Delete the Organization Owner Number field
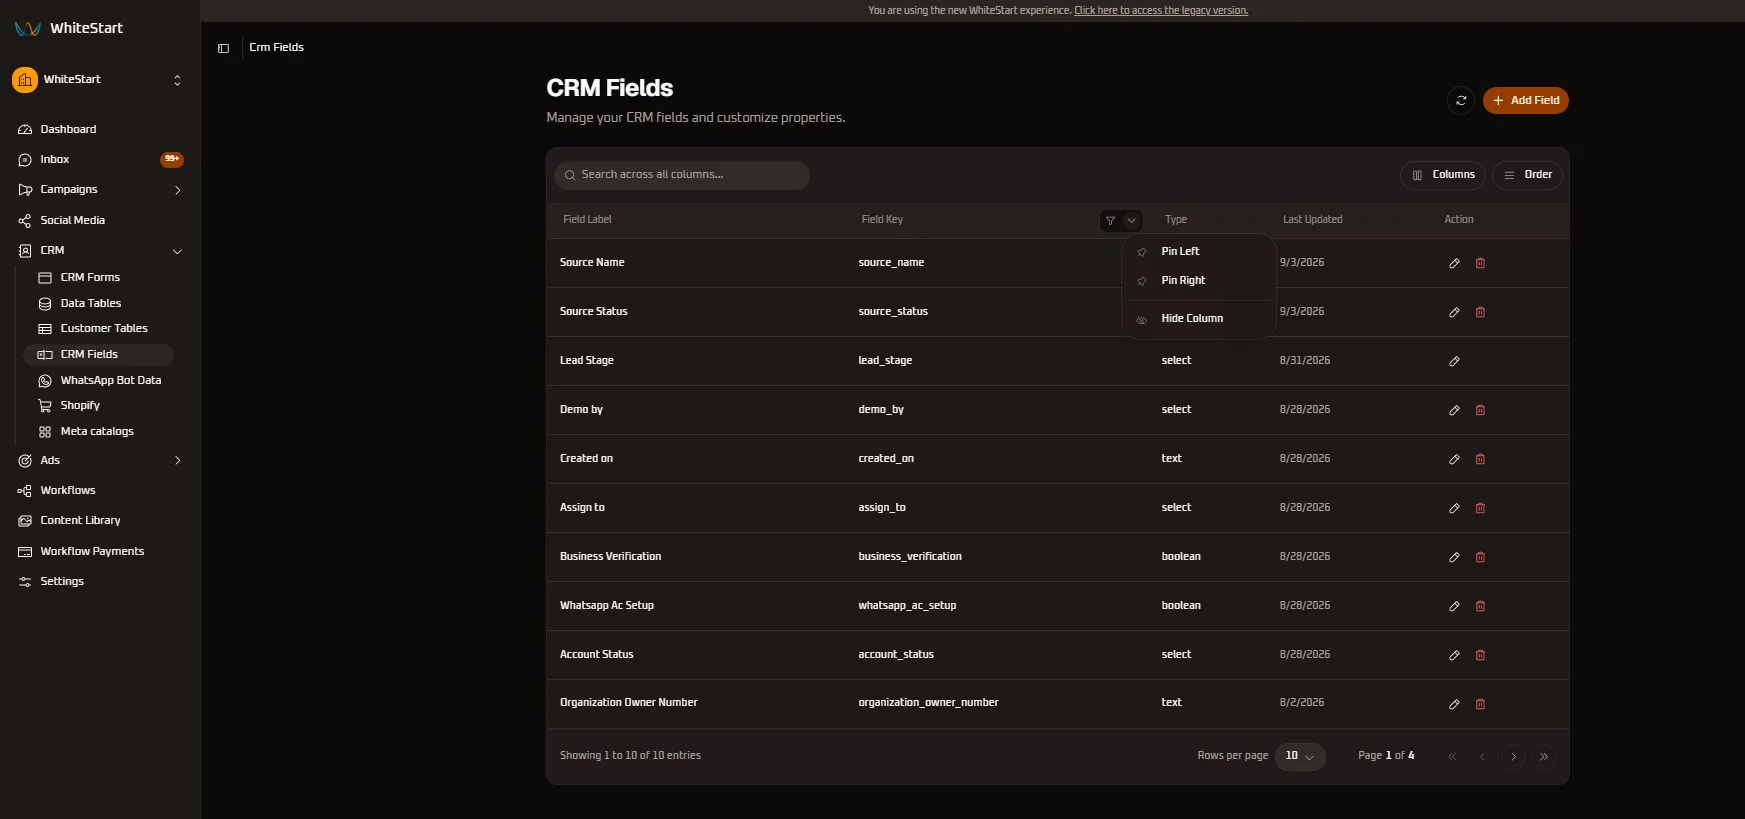This screenshot has width=1745, height=819. (1480, 704)
